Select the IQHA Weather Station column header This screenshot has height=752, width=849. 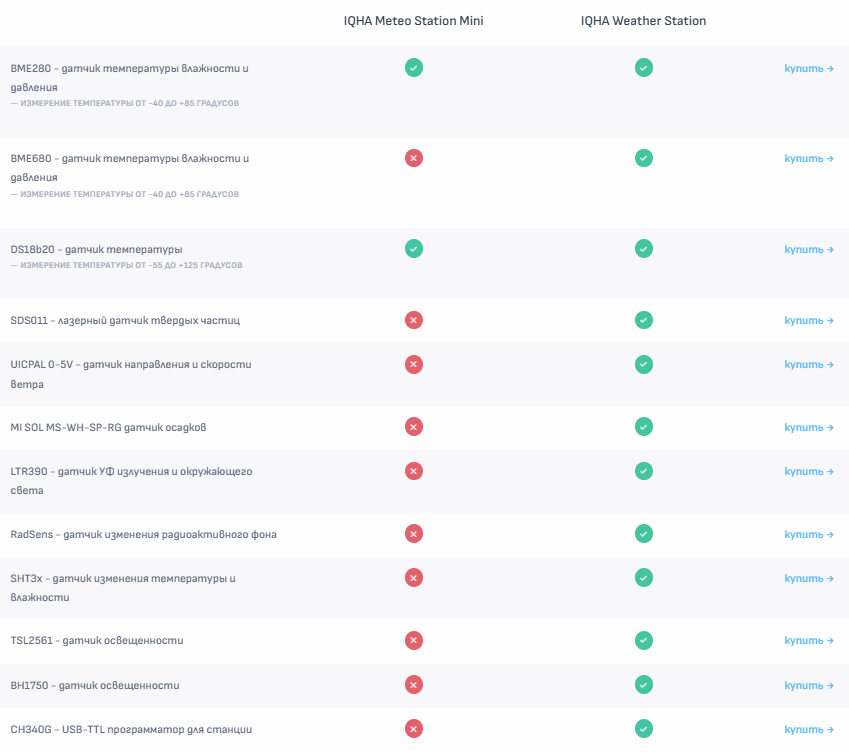(643, 21)
